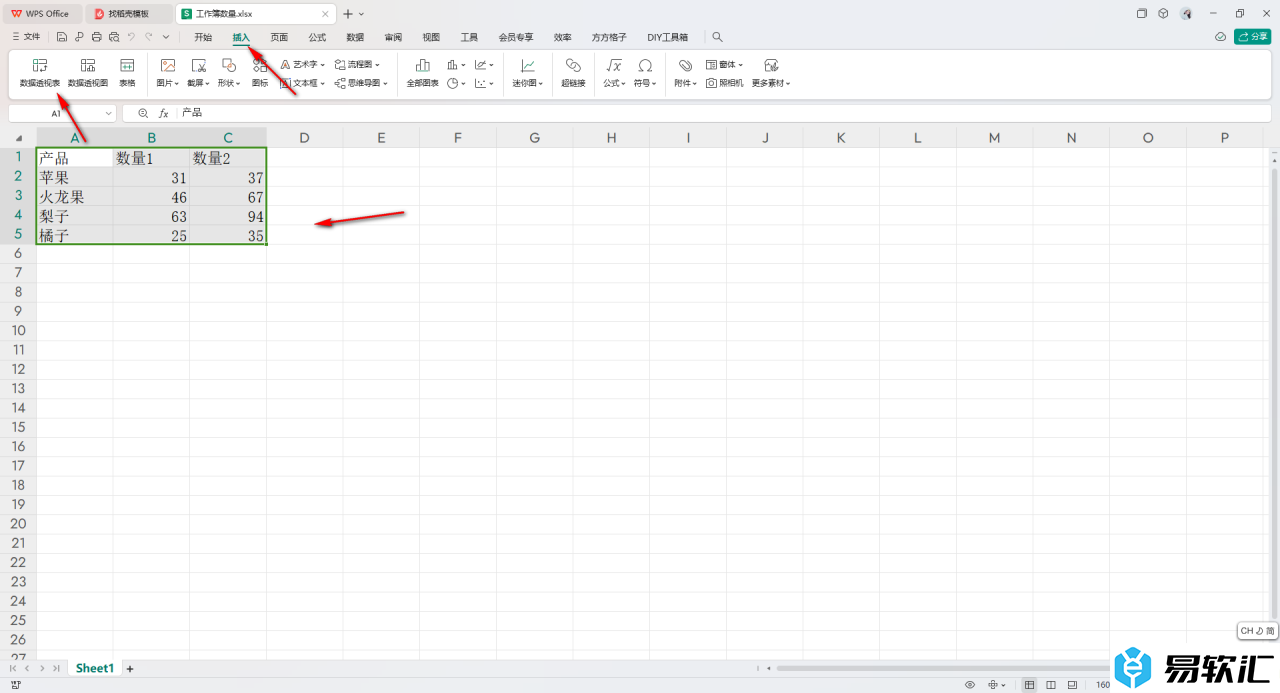The width and height of the screenshot is (1280, 693).
Task: Click the 数据透视表 pivot table icon
Action: click(40, 72)
